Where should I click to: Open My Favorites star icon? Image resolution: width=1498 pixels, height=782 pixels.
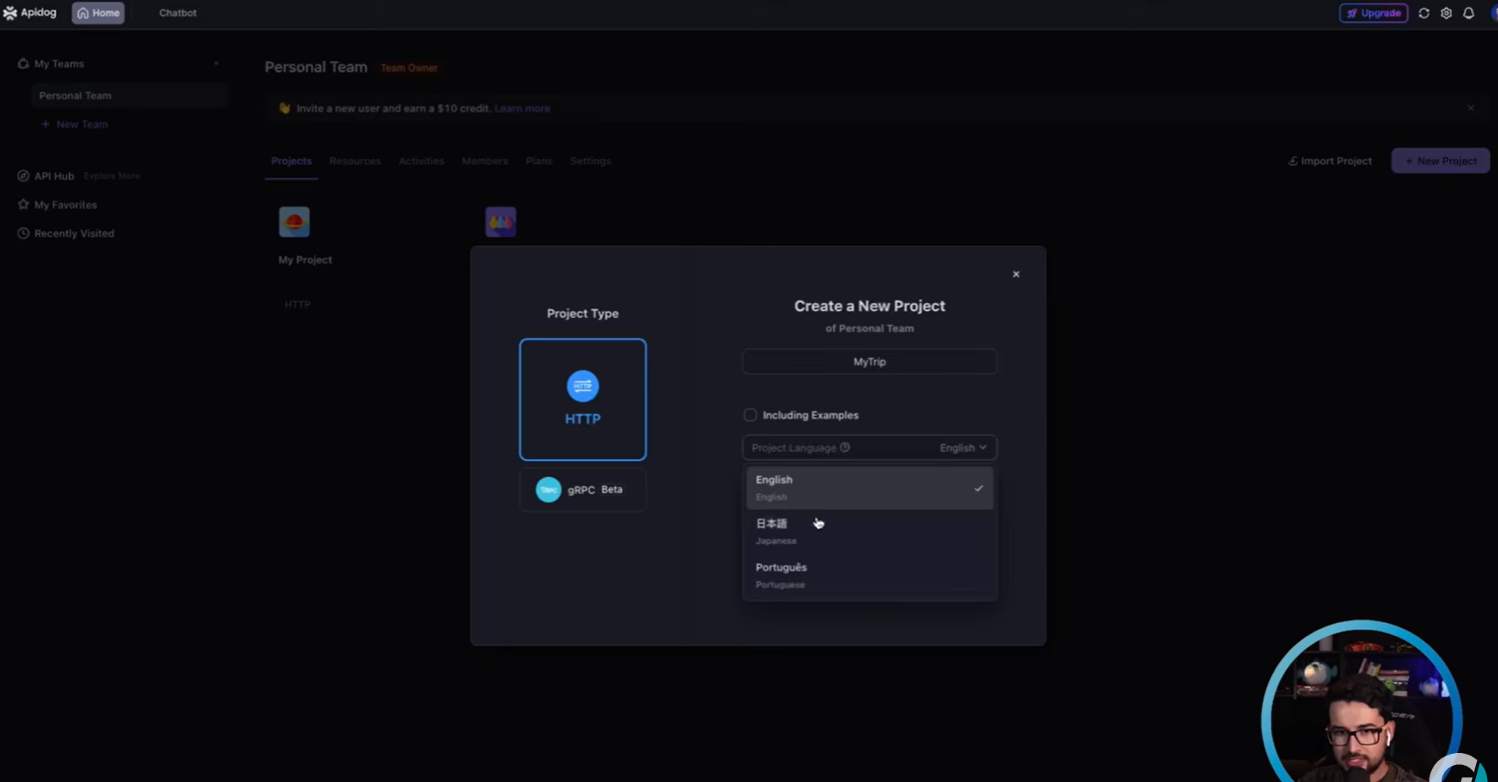[x=23, y=205]
